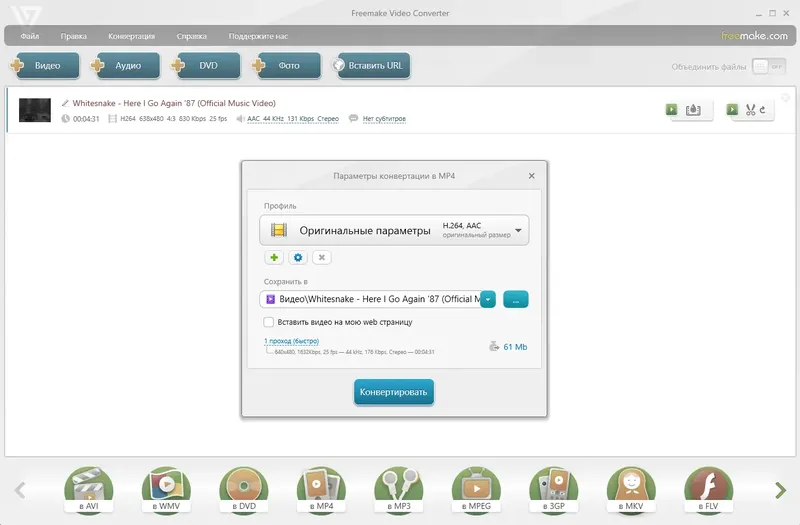The height and width of the screenshot is (525, 800).
Task: Expand the Оригинальные параметры profile dropdown
Action: click(394, 230)
